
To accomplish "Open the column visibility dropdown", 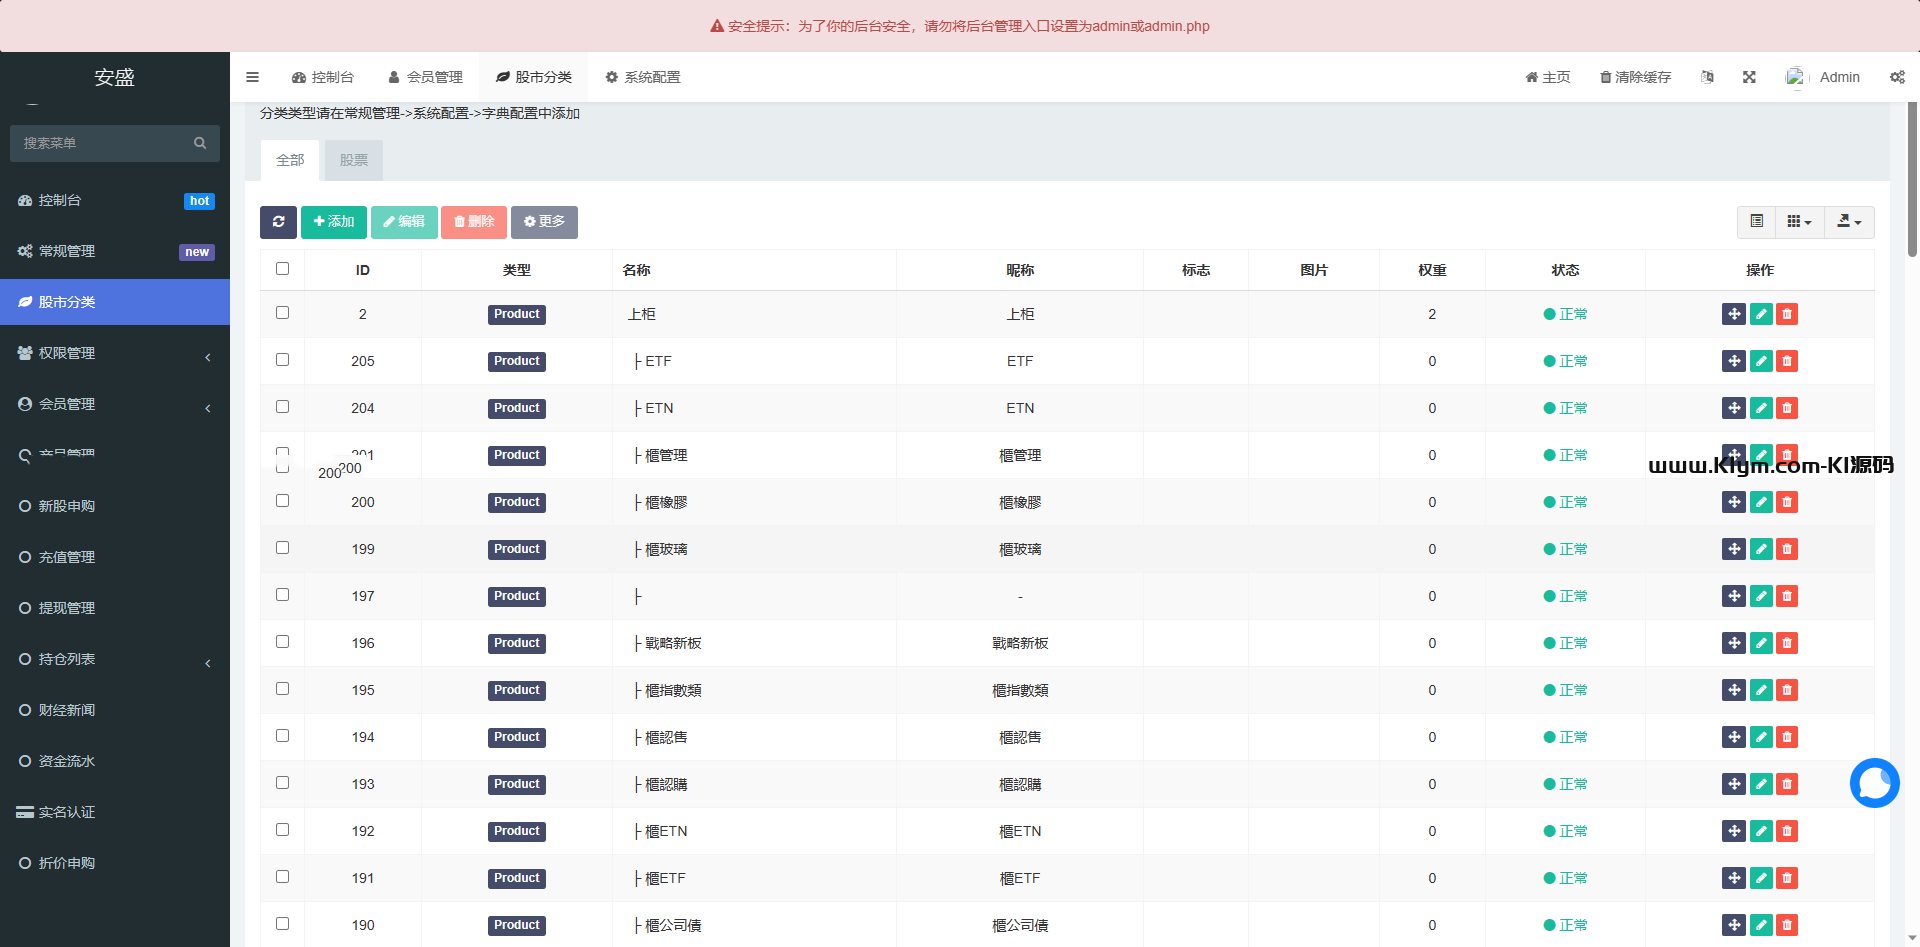I will 1799,222.
